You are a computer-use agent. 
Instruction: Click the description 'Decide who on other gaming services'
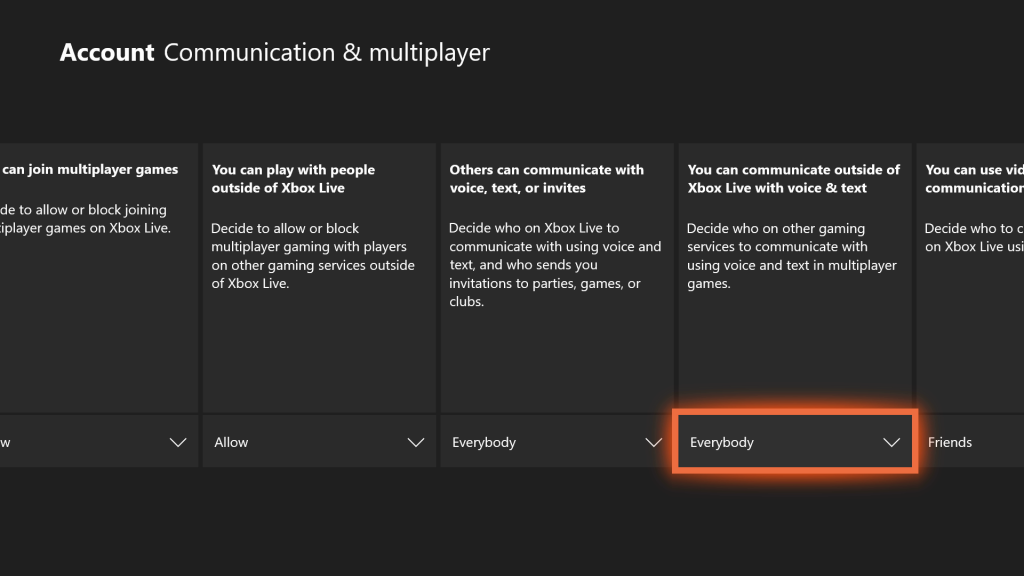pyautogui.click(x=792, y=256)
